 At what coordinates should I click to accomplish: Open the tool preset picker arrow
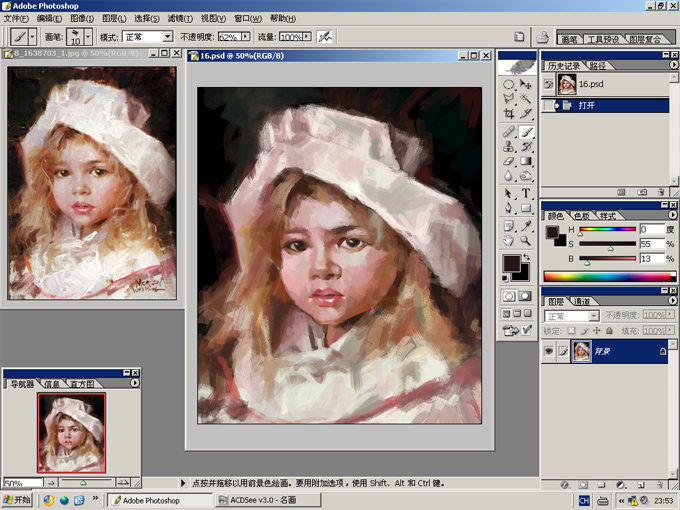(x=32, y=37)
